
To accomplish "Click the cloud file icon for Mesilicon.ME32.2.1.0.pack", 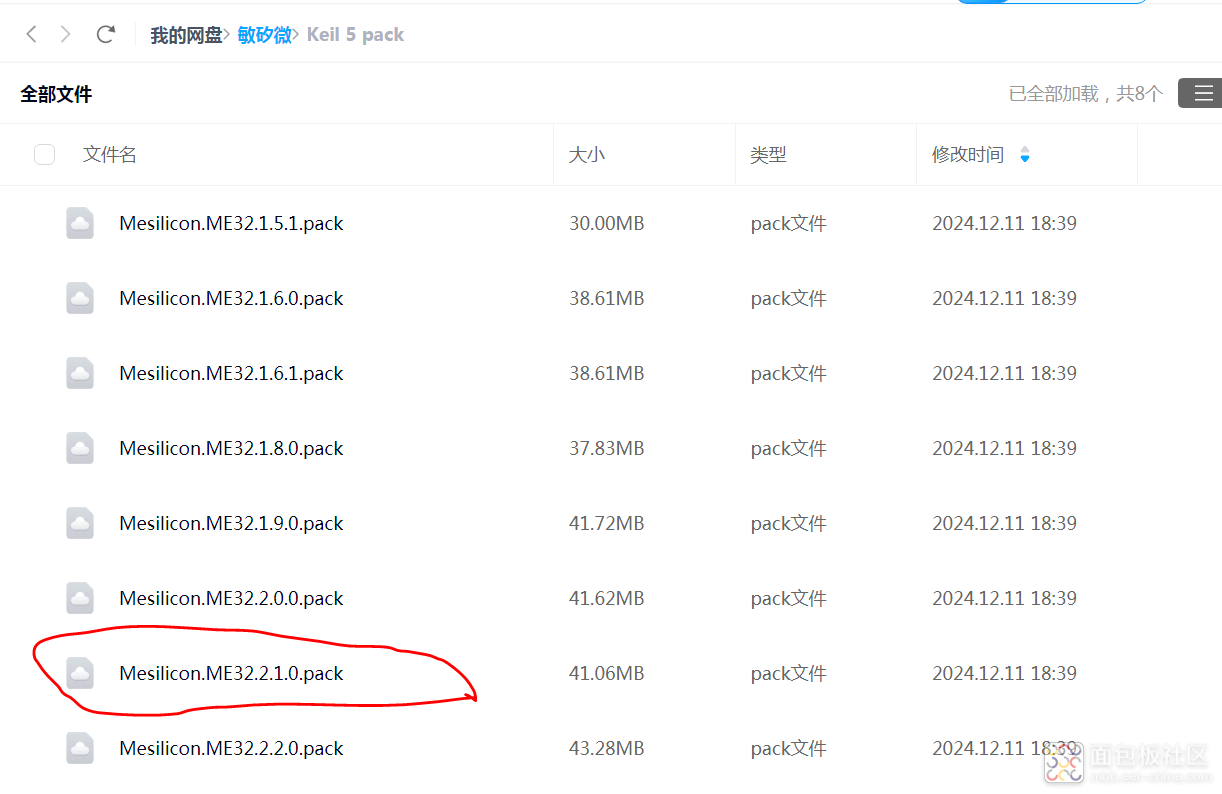I will point(80,673).
